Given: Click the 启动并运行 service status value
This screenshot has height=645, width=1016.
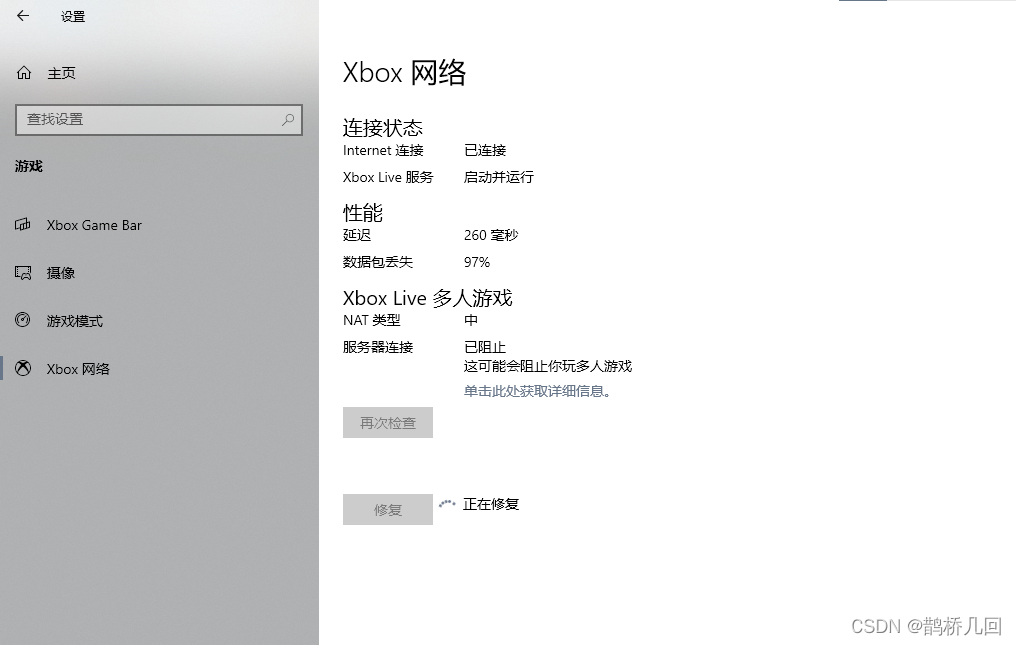Looking at the screenshot, I should tap(499, 177).
